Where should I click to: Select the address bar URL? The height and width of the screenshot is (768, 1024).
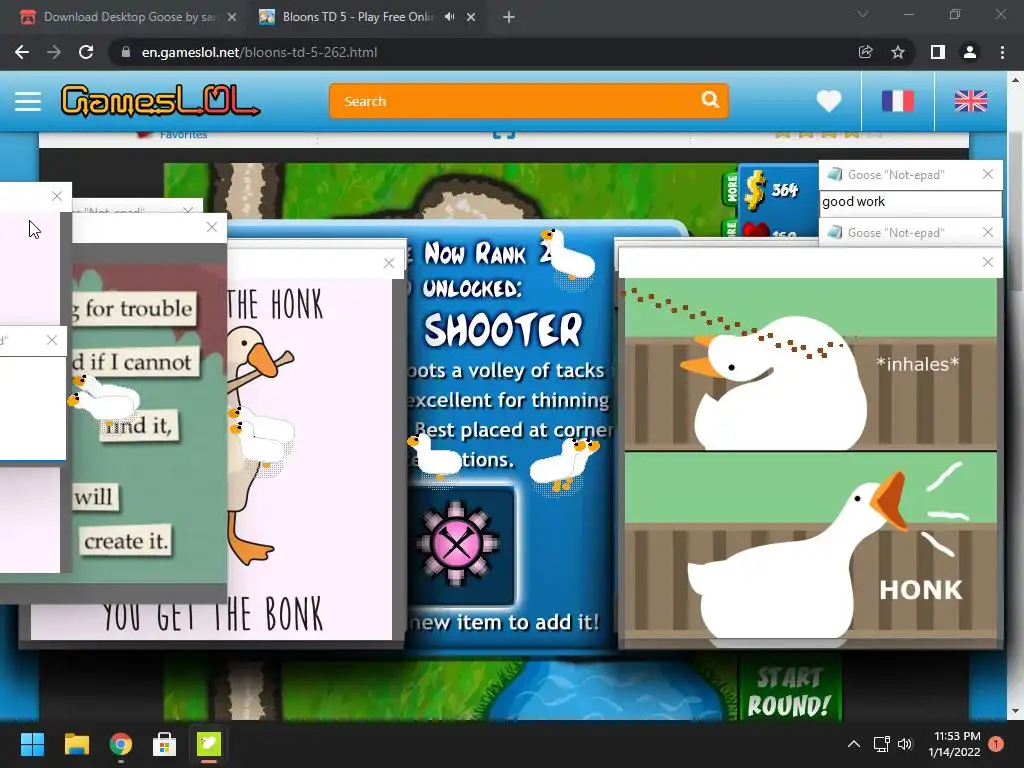tap(259, 52)
